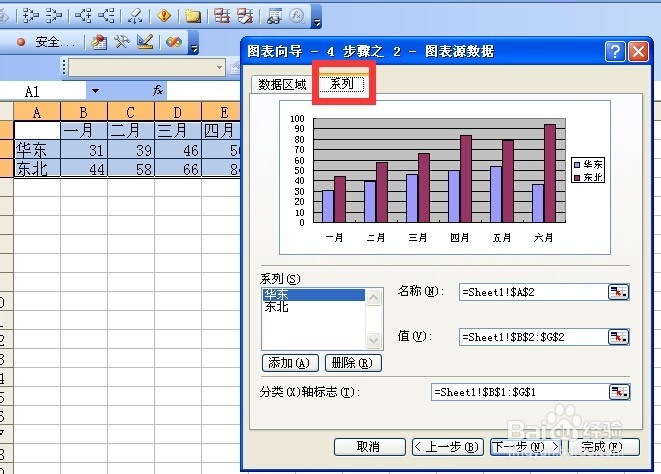Expand the auditing toolbar options arrow
Viewport: 661px width, 474px height.
point(317,22)
